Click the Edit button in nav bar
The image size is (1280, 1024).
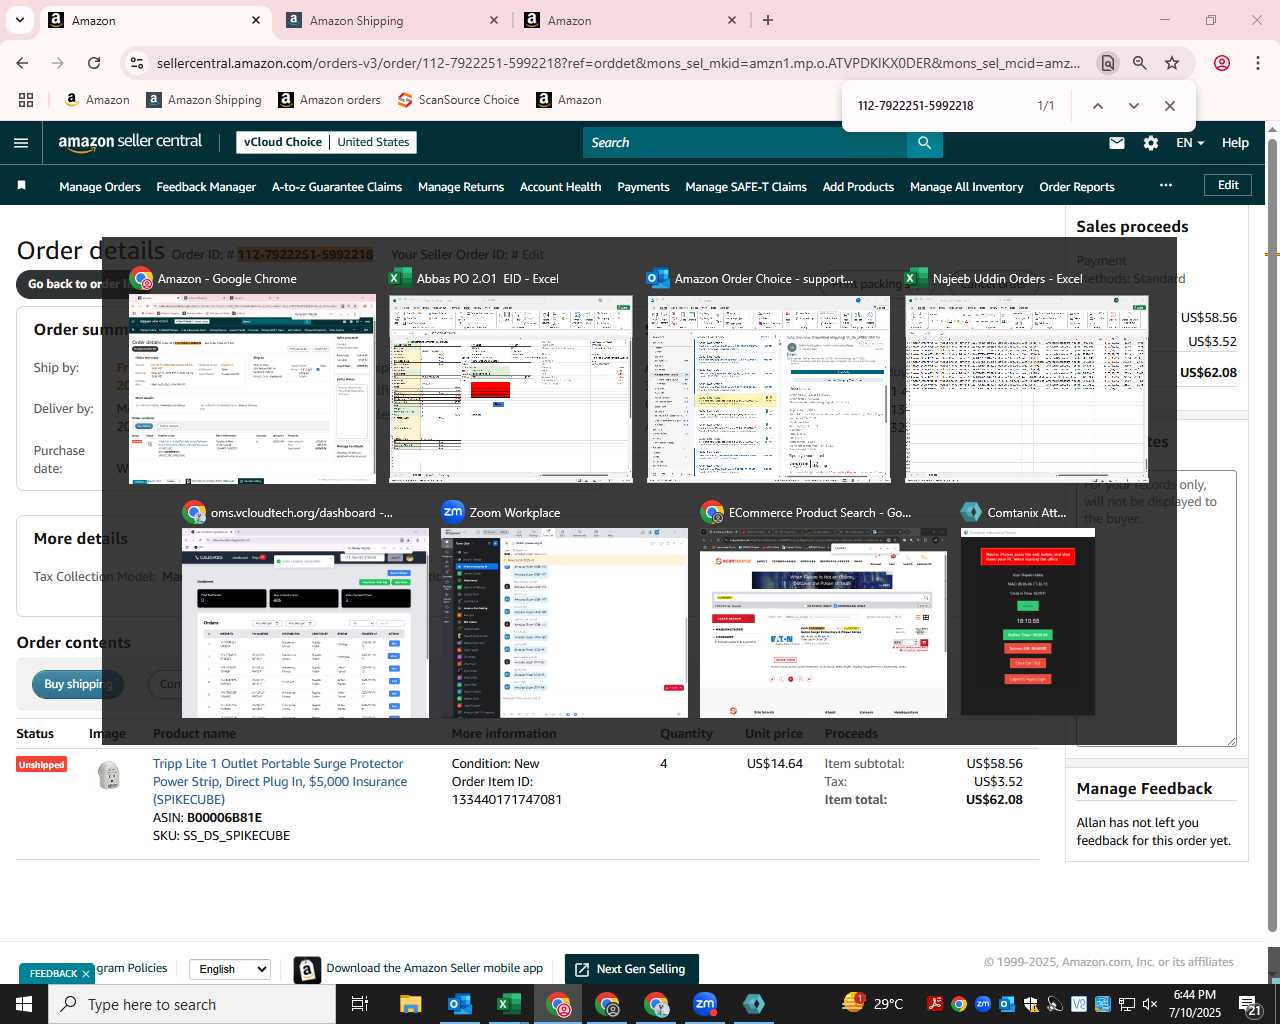(x=1228, y=185)
